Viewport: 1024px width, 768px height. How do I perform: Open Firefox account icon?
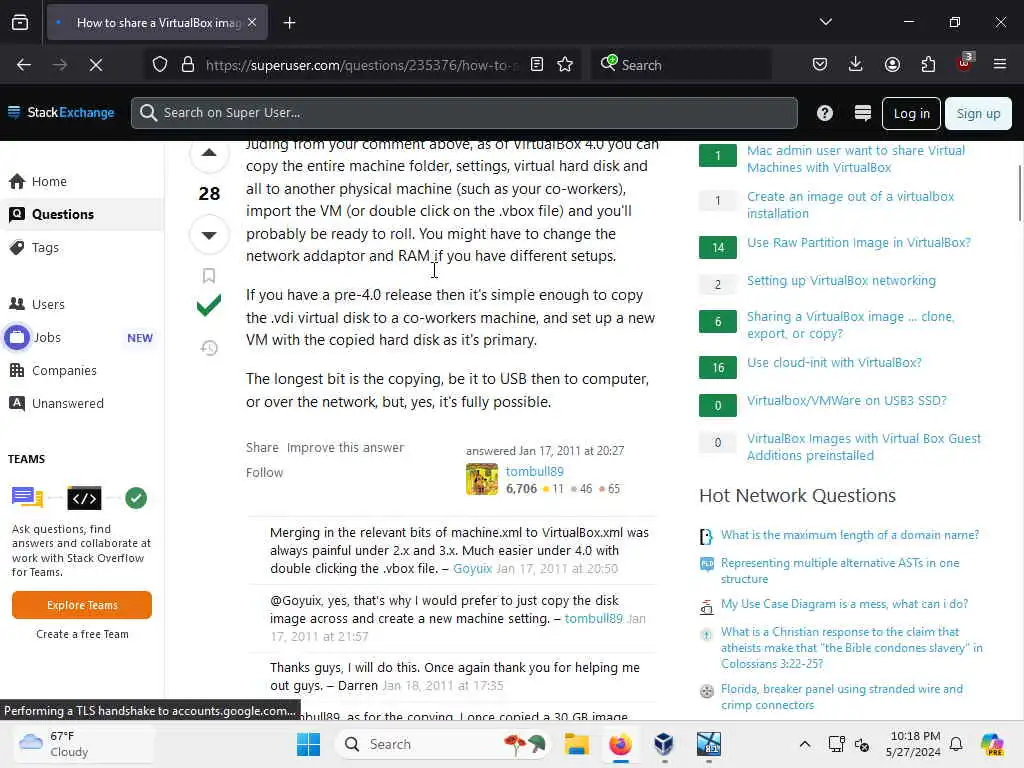pyautogui.click(x=892, y=65)
